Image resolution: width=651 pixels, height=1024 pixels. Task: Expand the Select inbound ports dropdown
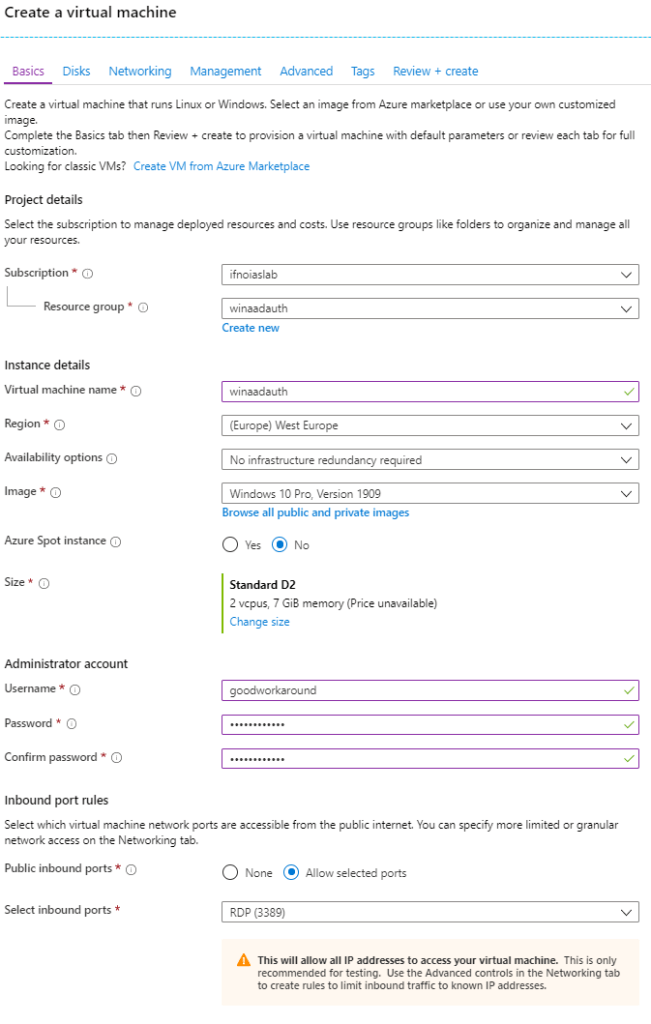pyautogui.click(x=430, y=912)
